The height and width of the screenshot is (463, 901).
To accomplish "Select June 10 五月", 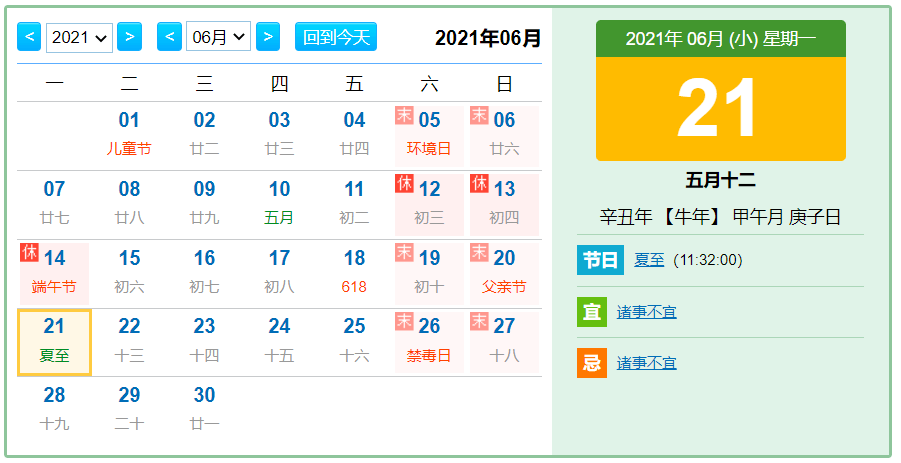I will coord(279,205).
